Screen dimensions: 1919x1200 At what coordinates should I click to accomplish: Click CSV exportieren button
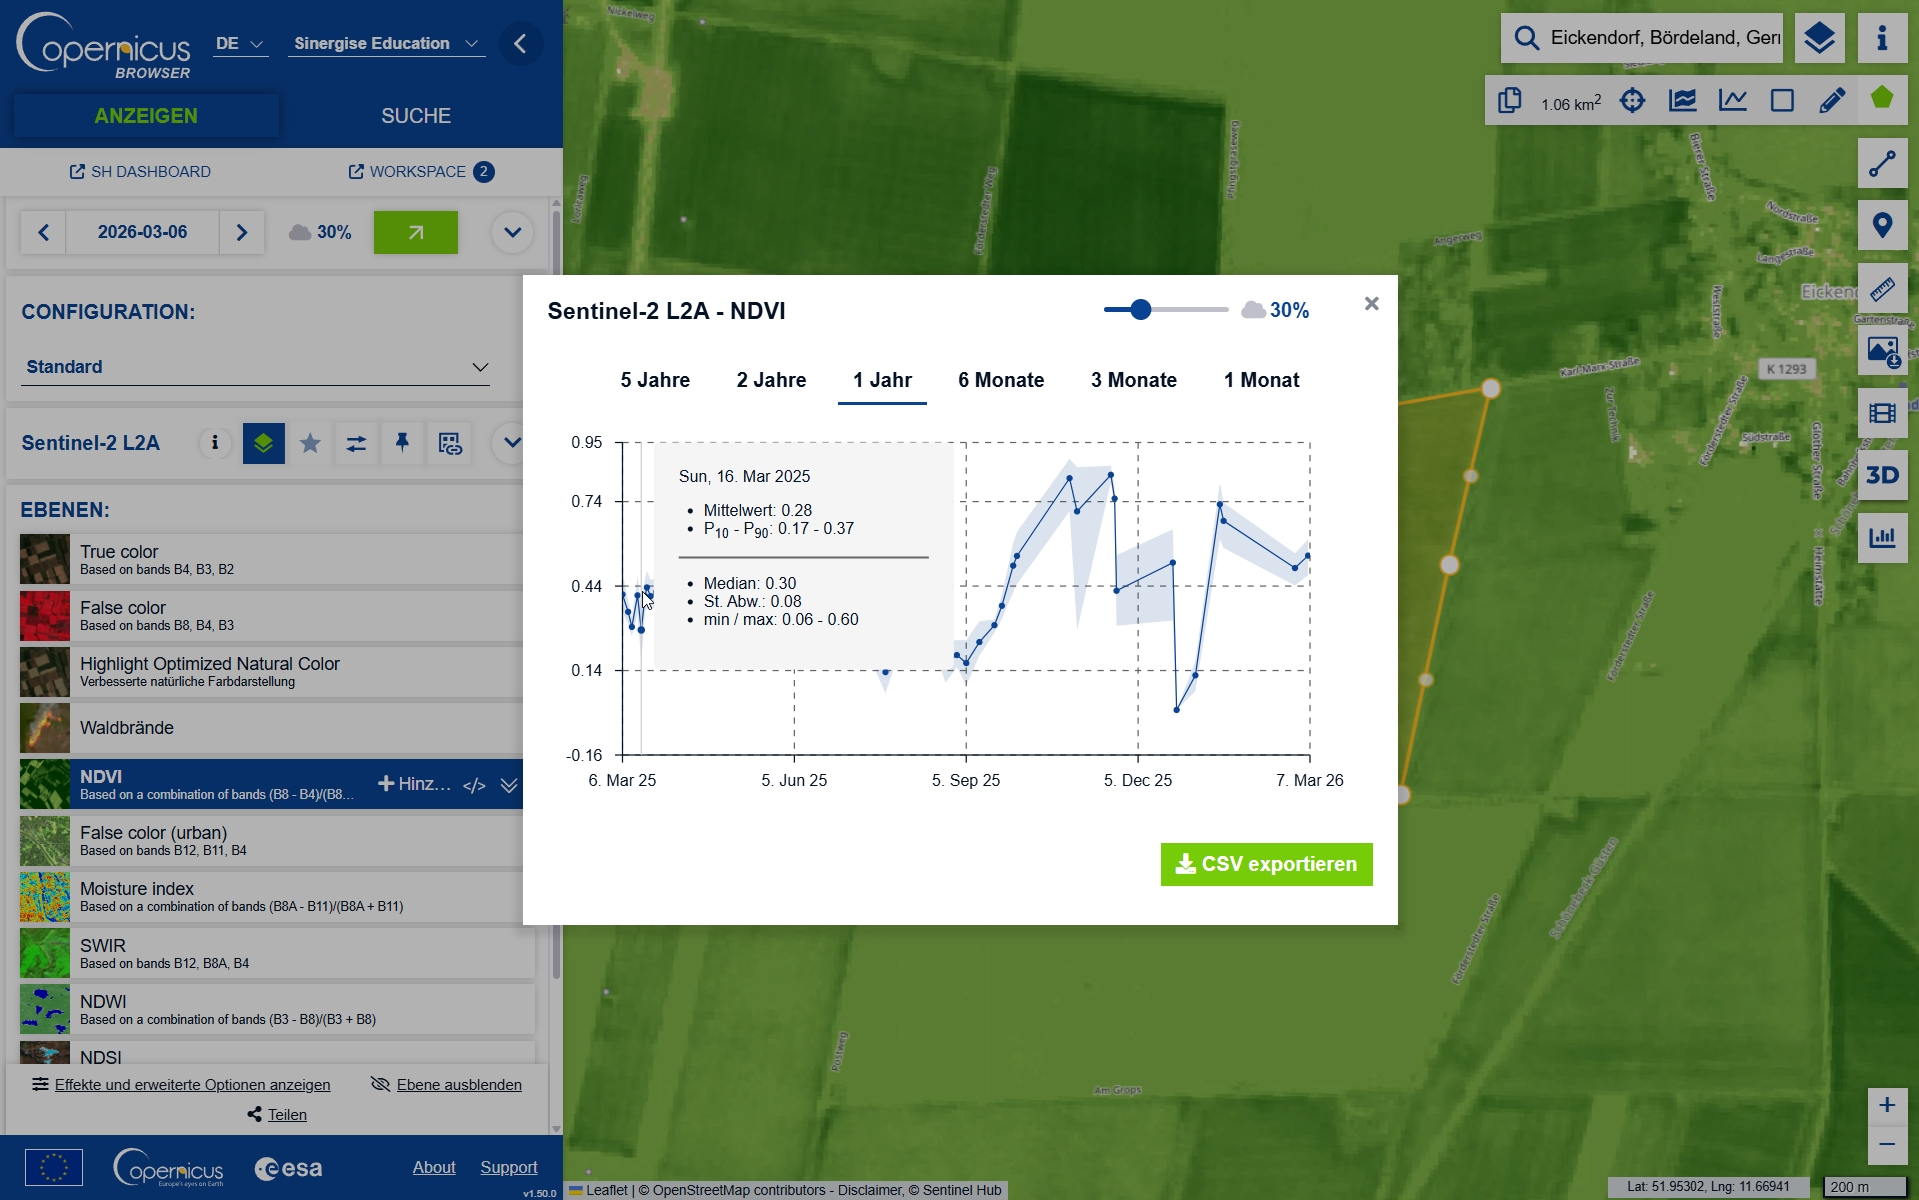point(1266,864)
